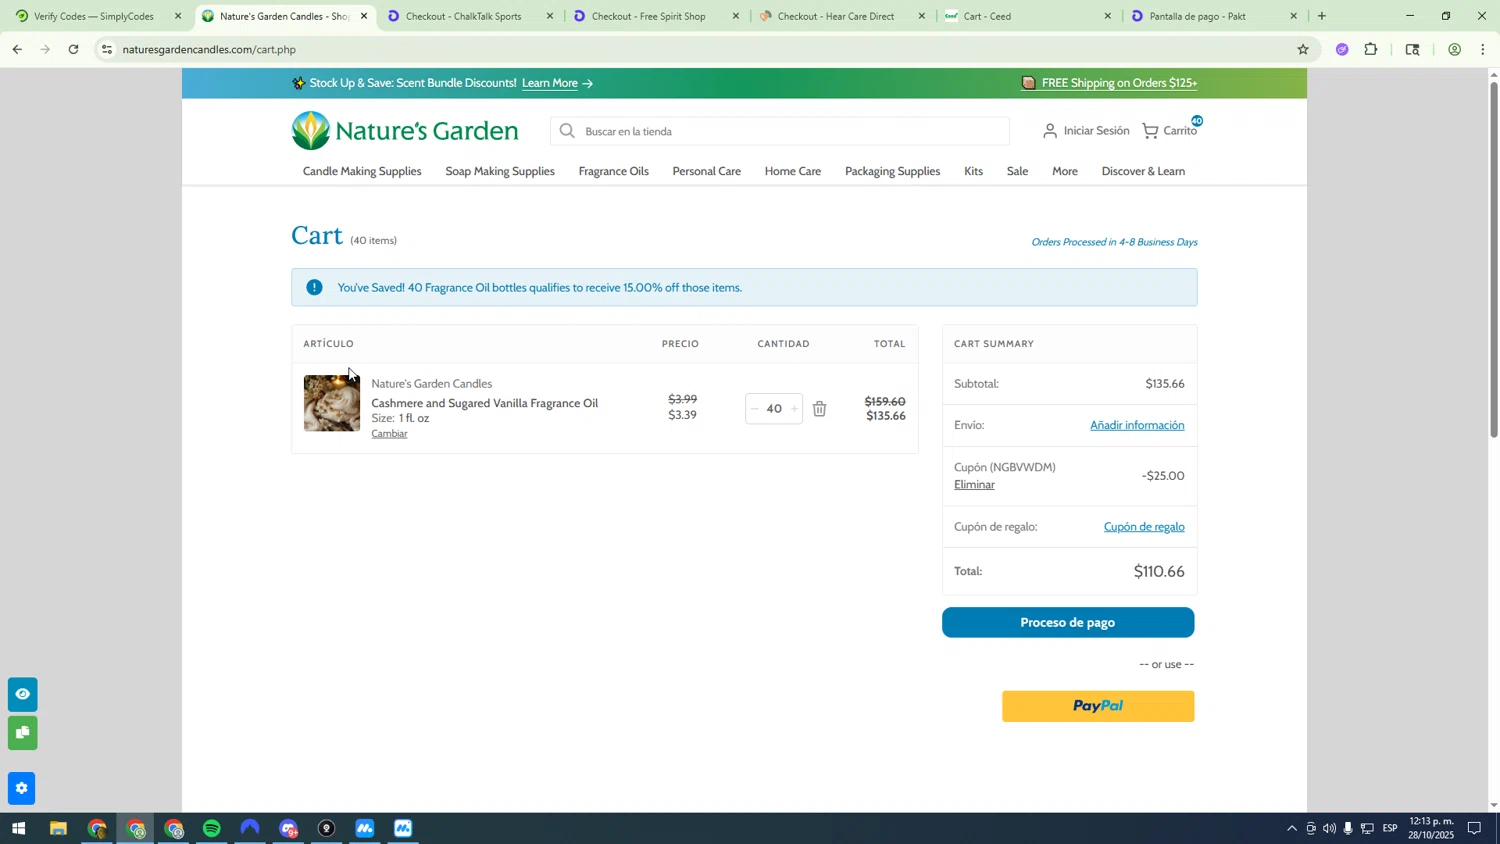Open the Chrome profile icon
This screenshot has width=1500, height=844.
(x=1454, y=49)
